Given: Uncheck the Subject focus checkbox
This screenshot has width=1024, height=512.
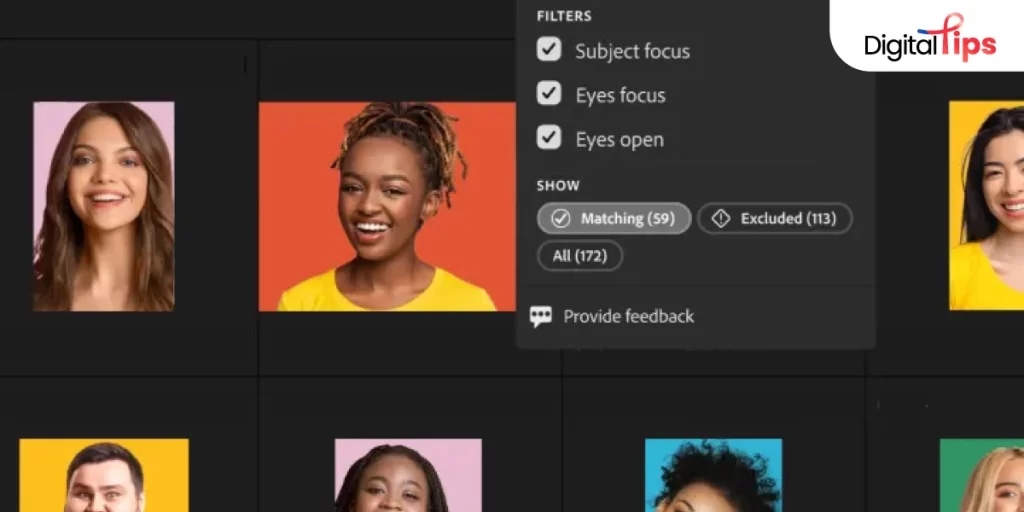Looking at the screenshot, I should (549, 49).
